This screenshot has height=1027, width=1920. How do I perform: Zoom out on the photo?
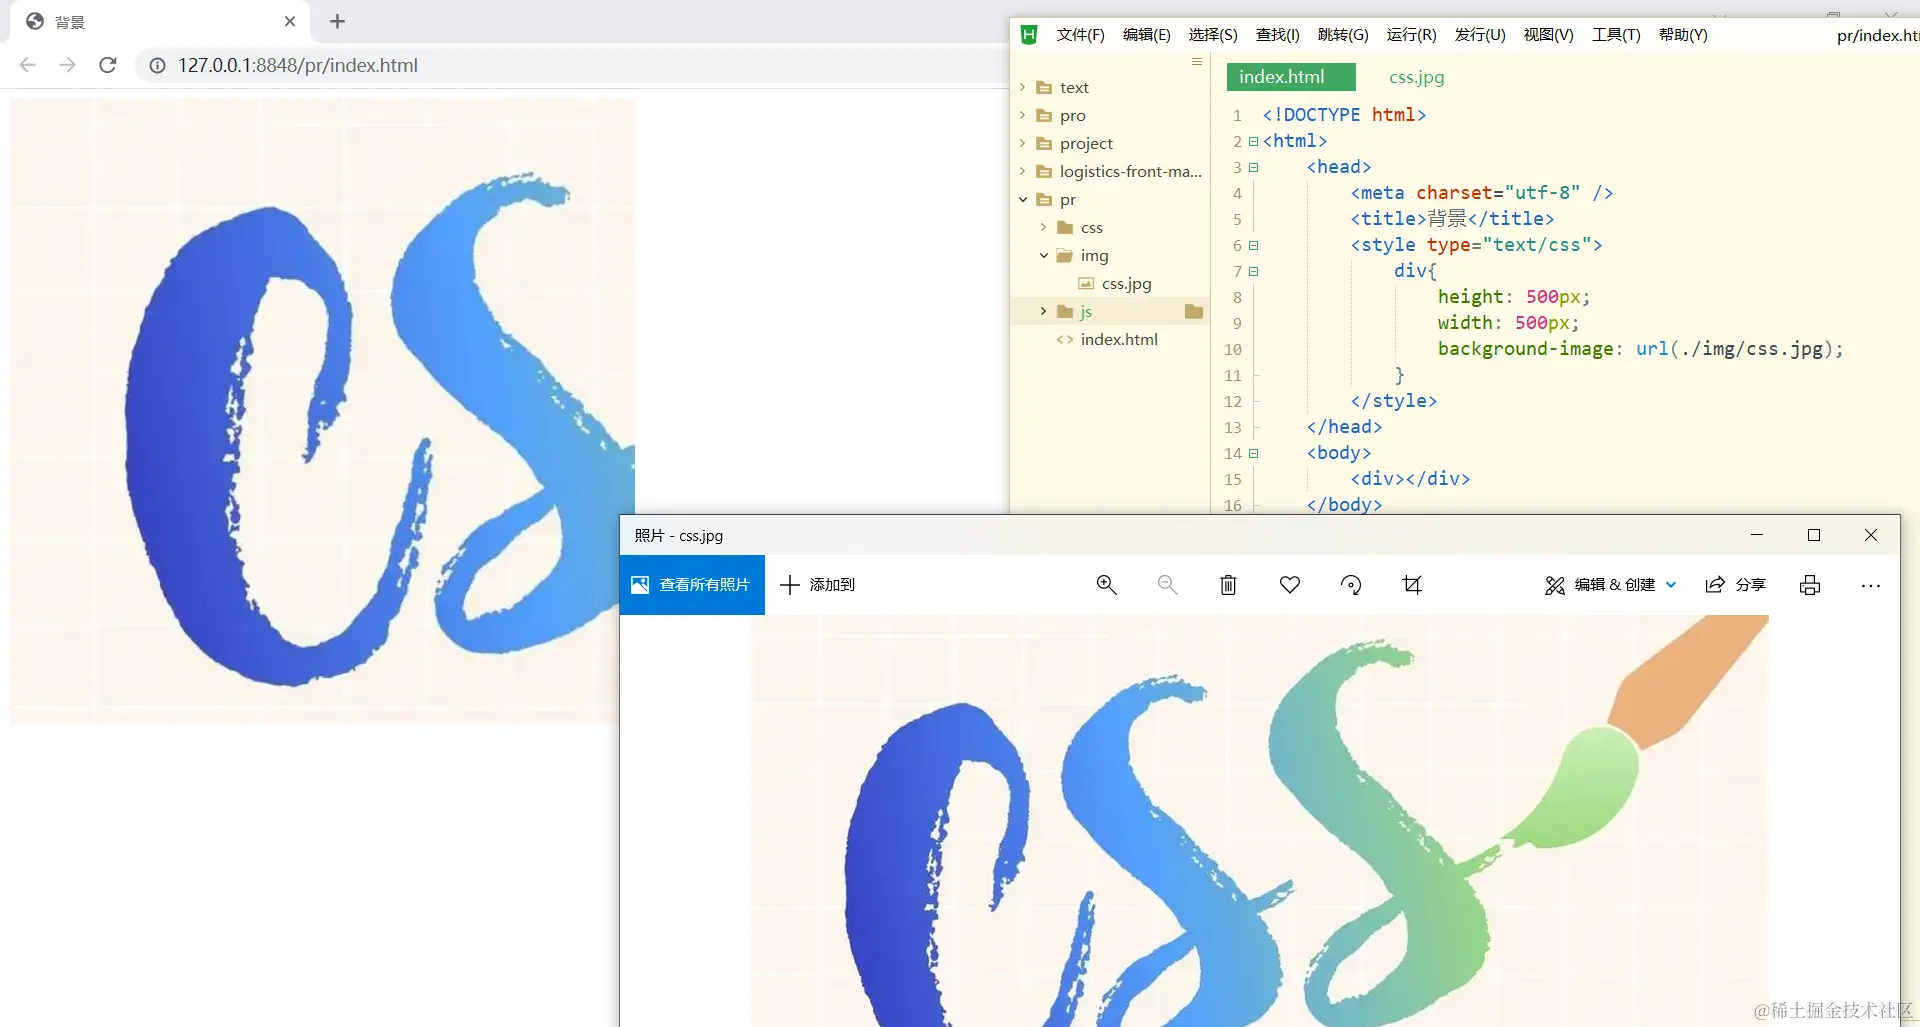click(x=1167, y=585)
